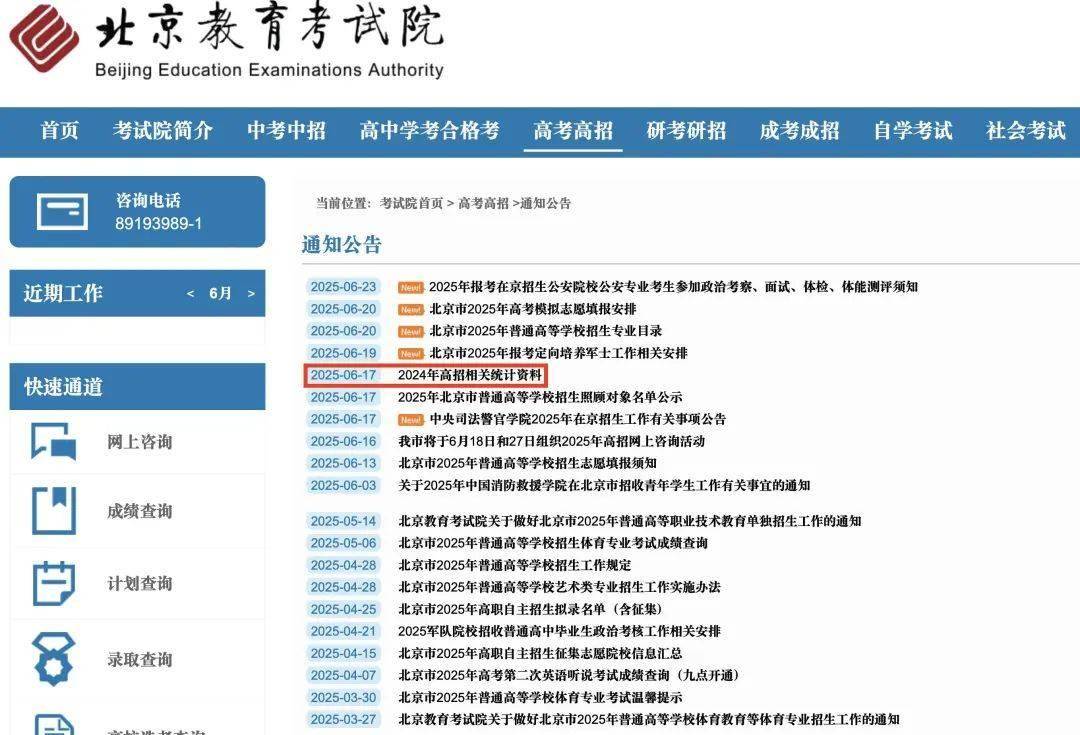The image size is (1080, 735).
Task: Open 北京市2025年普通高等学校招生工作规定 link
Action: click(x=515, y=565)
